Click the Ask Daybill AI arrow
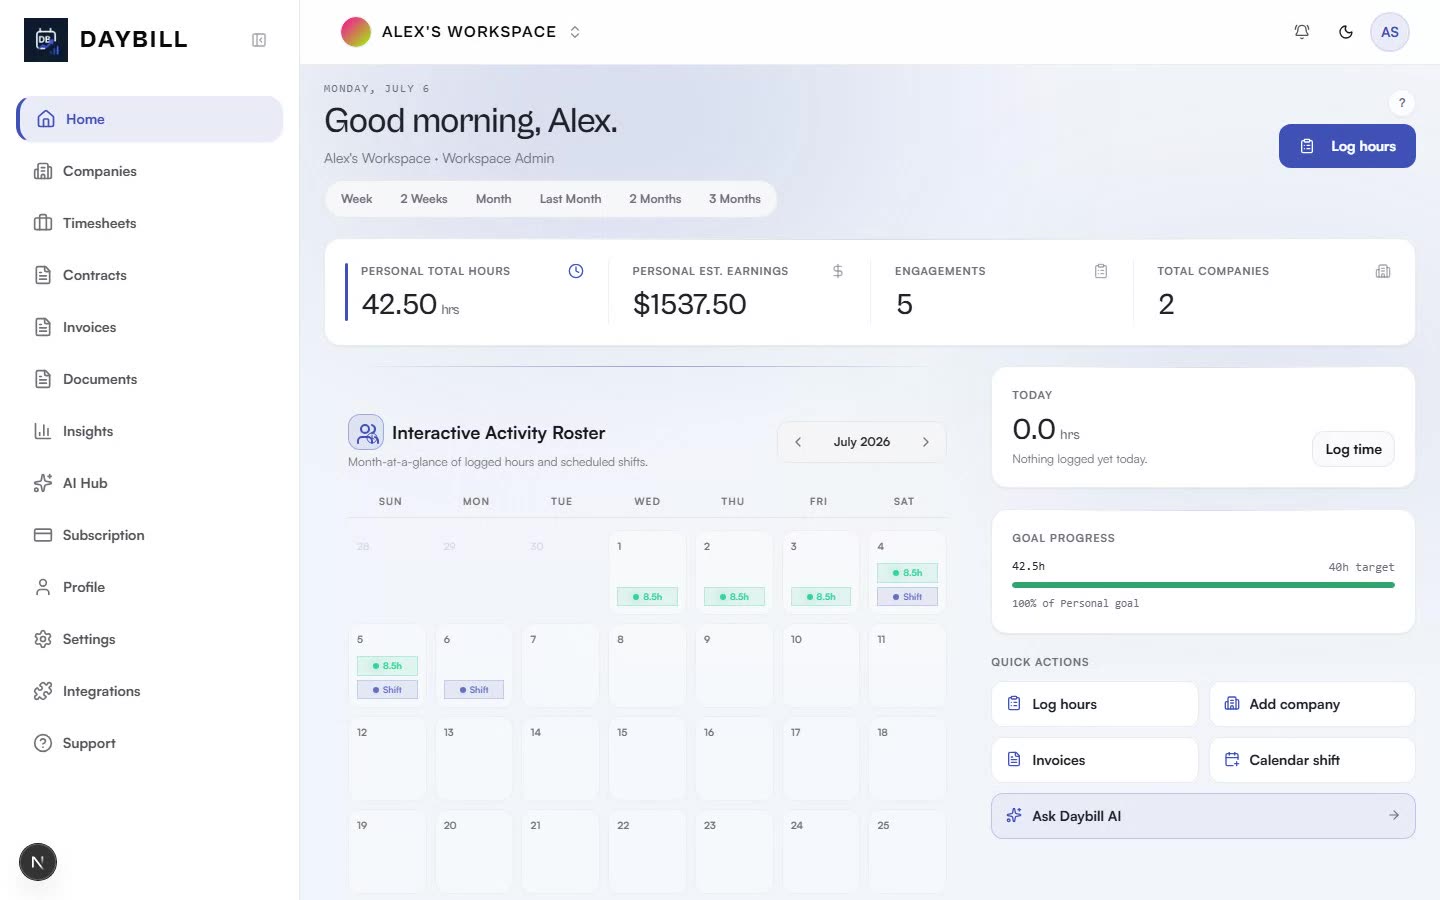The image size is (1440, 900). tap(1394, 816)
